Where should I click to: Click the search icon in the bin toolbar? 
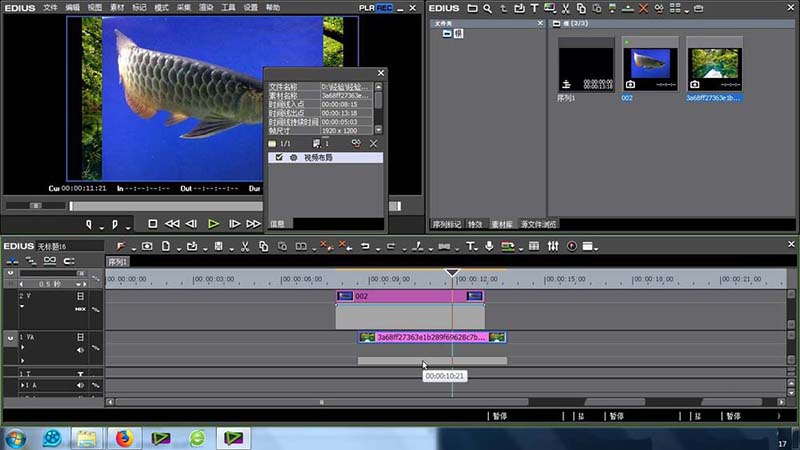point(486,8)
